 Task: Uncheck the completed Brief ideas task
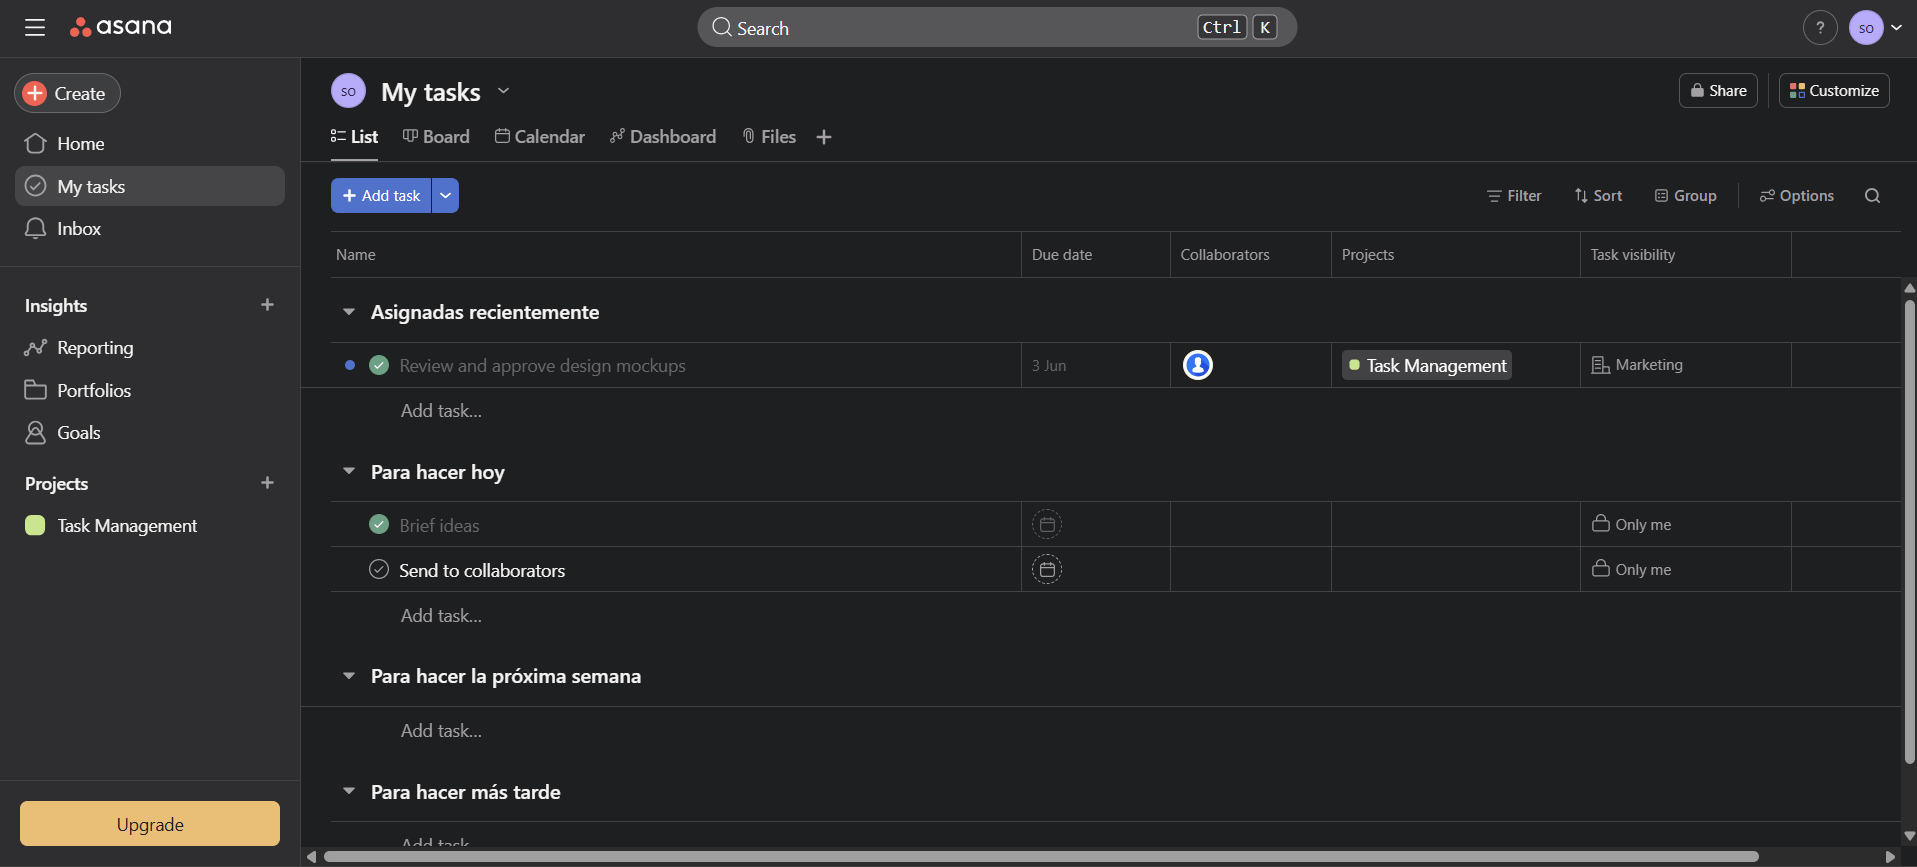(x=379, y=525)
